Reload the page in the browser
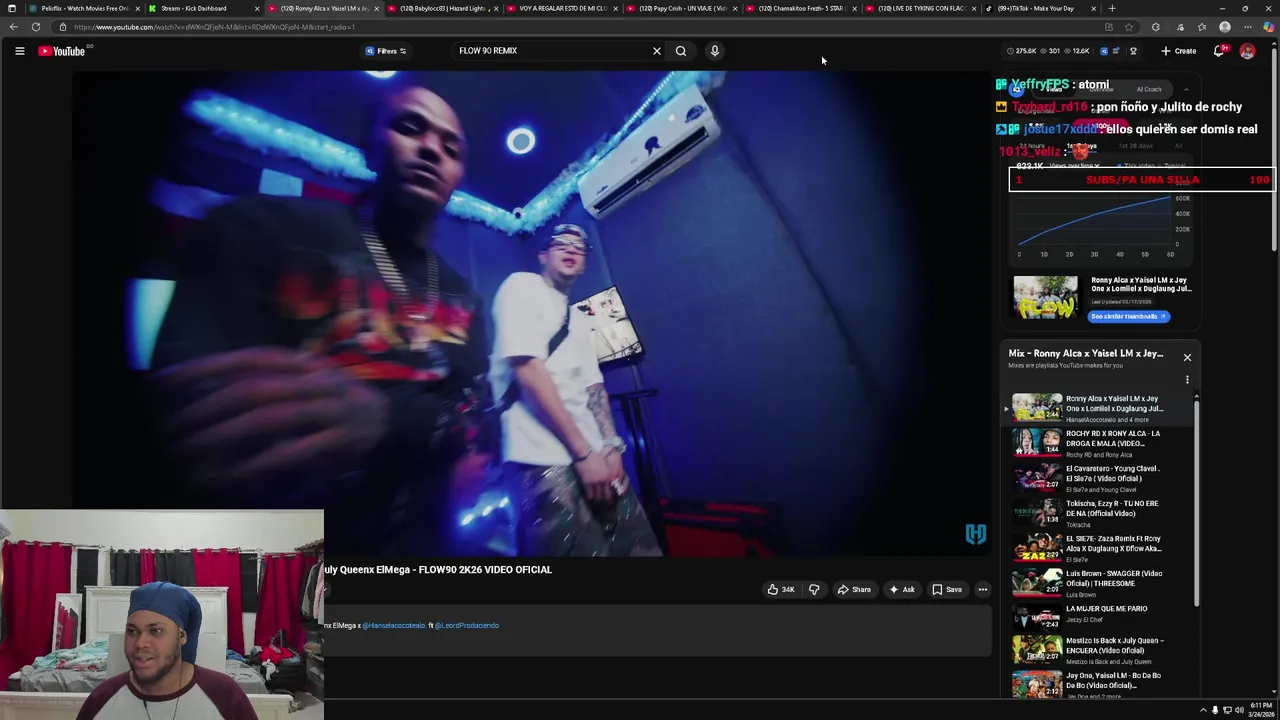The image size is (1280, 720). [x=36, y=27]
